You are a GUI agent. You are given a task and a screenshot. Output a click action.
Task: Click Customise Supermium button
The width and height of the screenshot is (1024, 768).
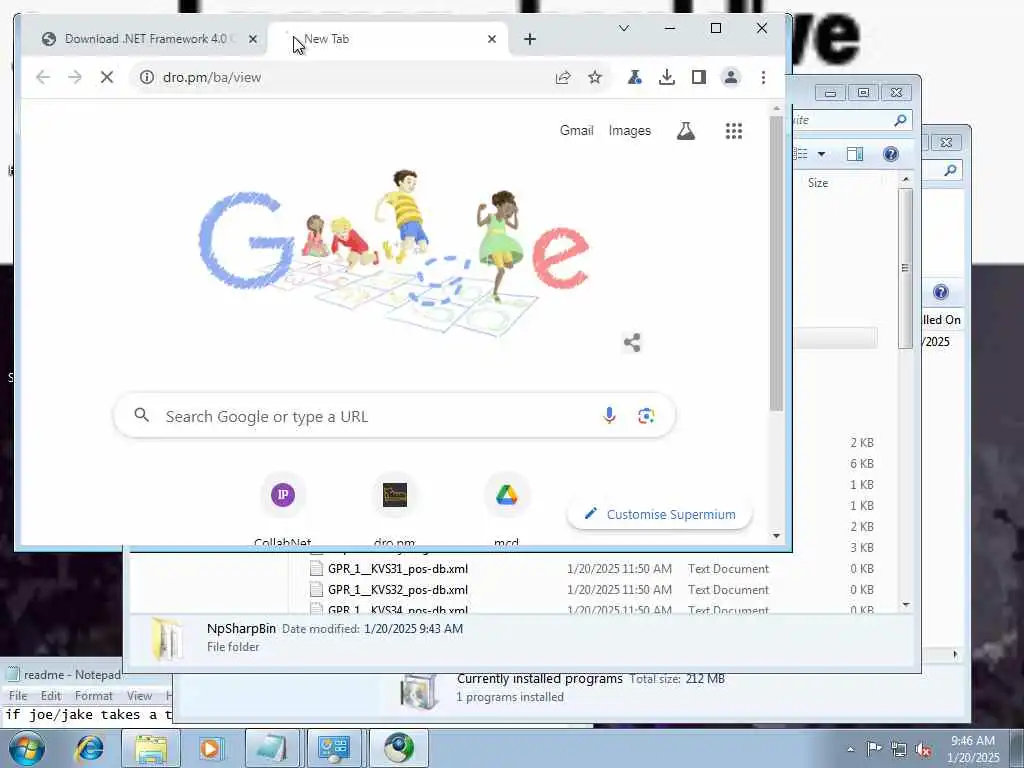(x=660, y=514)
